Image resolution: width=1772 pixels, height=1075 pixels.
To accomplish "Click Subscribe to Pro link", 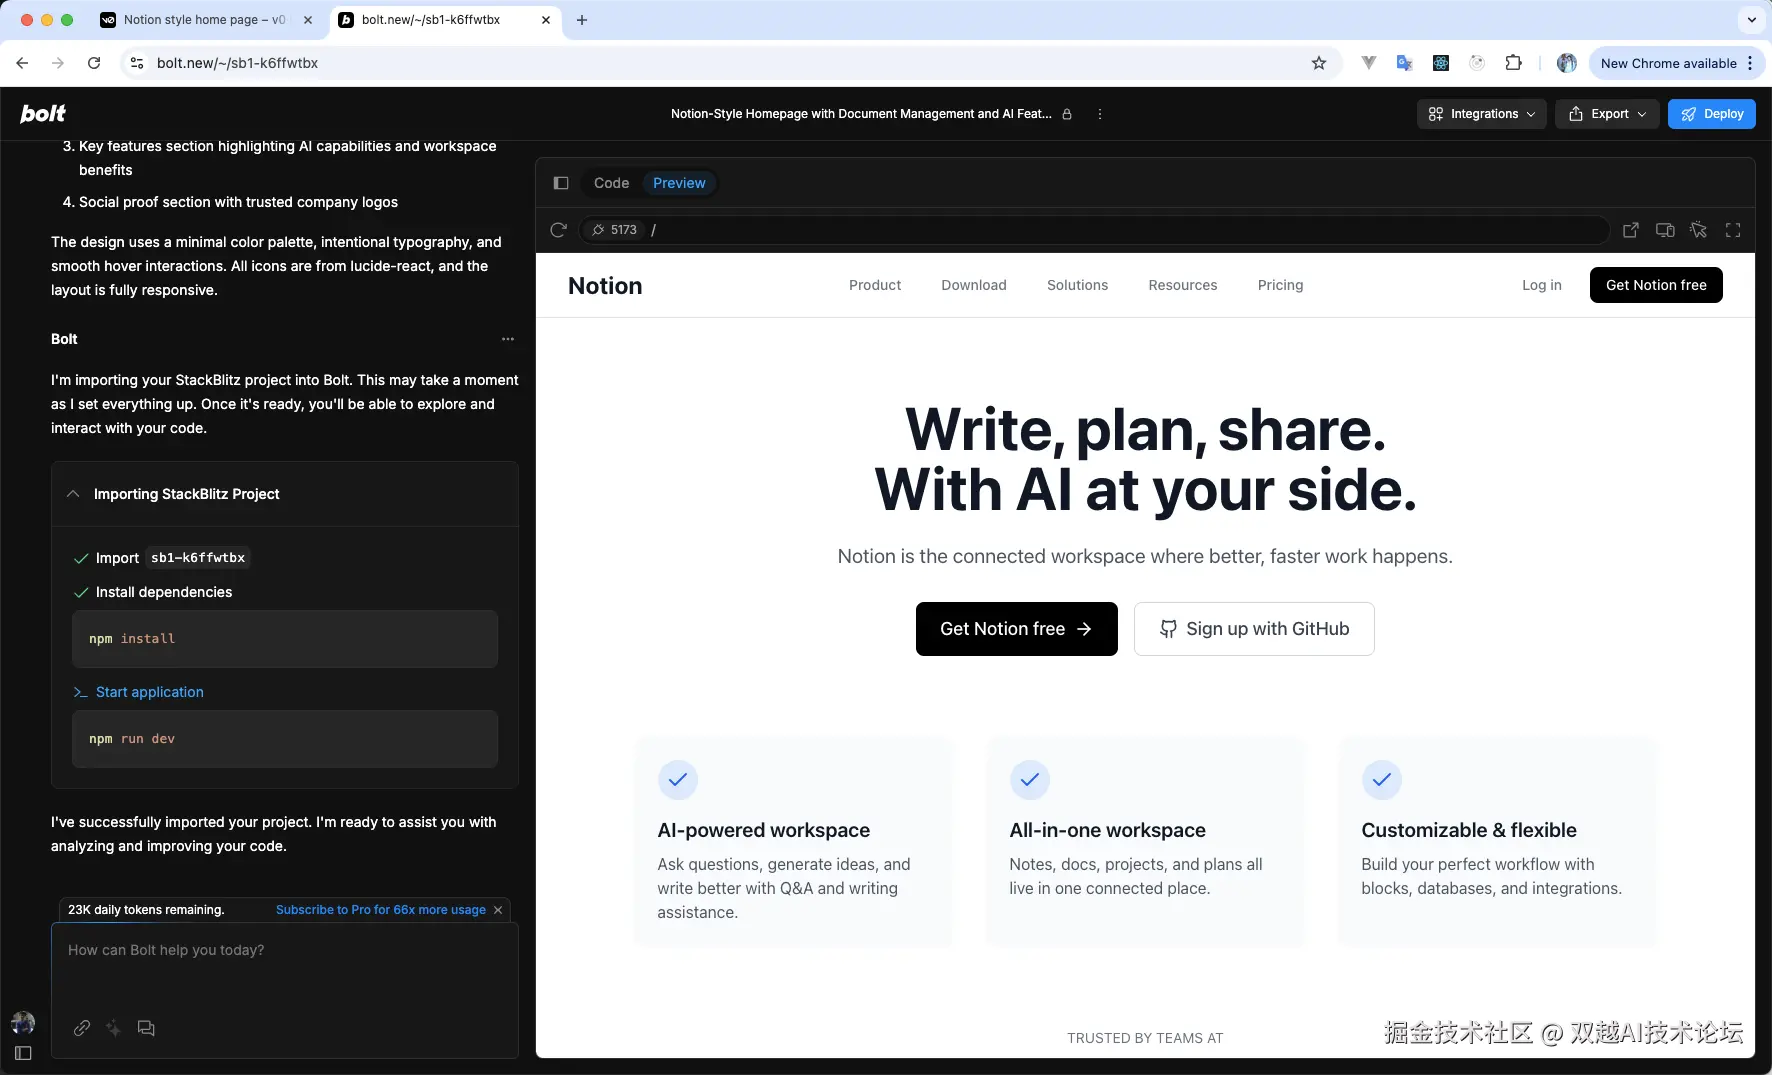I will (x=380, y=910).
